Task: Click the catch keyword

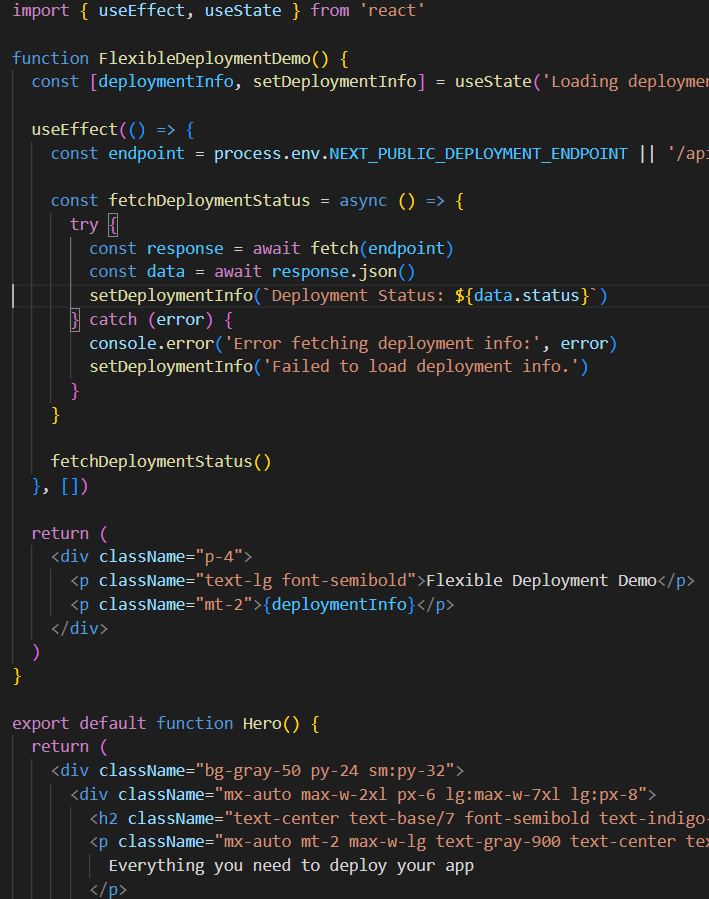Action: [x=113, y=320]
